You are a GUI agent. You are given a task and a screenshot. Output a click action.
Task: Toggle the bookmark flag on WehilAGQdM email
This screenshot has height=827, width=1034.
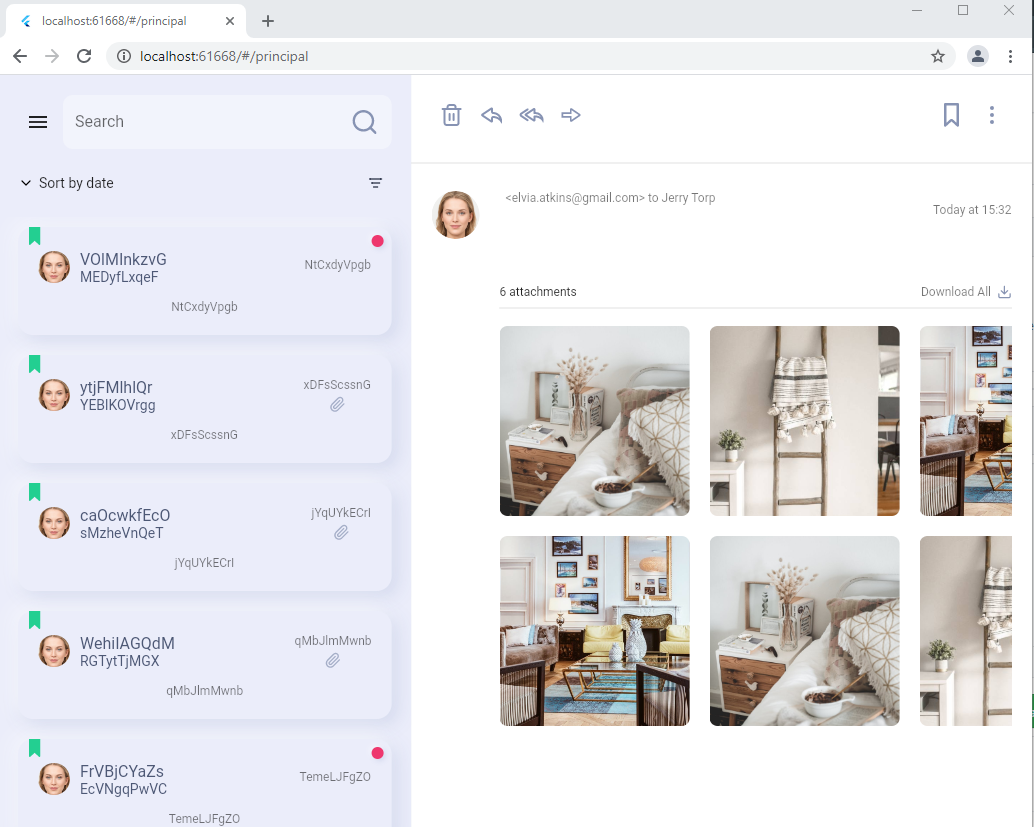coord(35,619)
